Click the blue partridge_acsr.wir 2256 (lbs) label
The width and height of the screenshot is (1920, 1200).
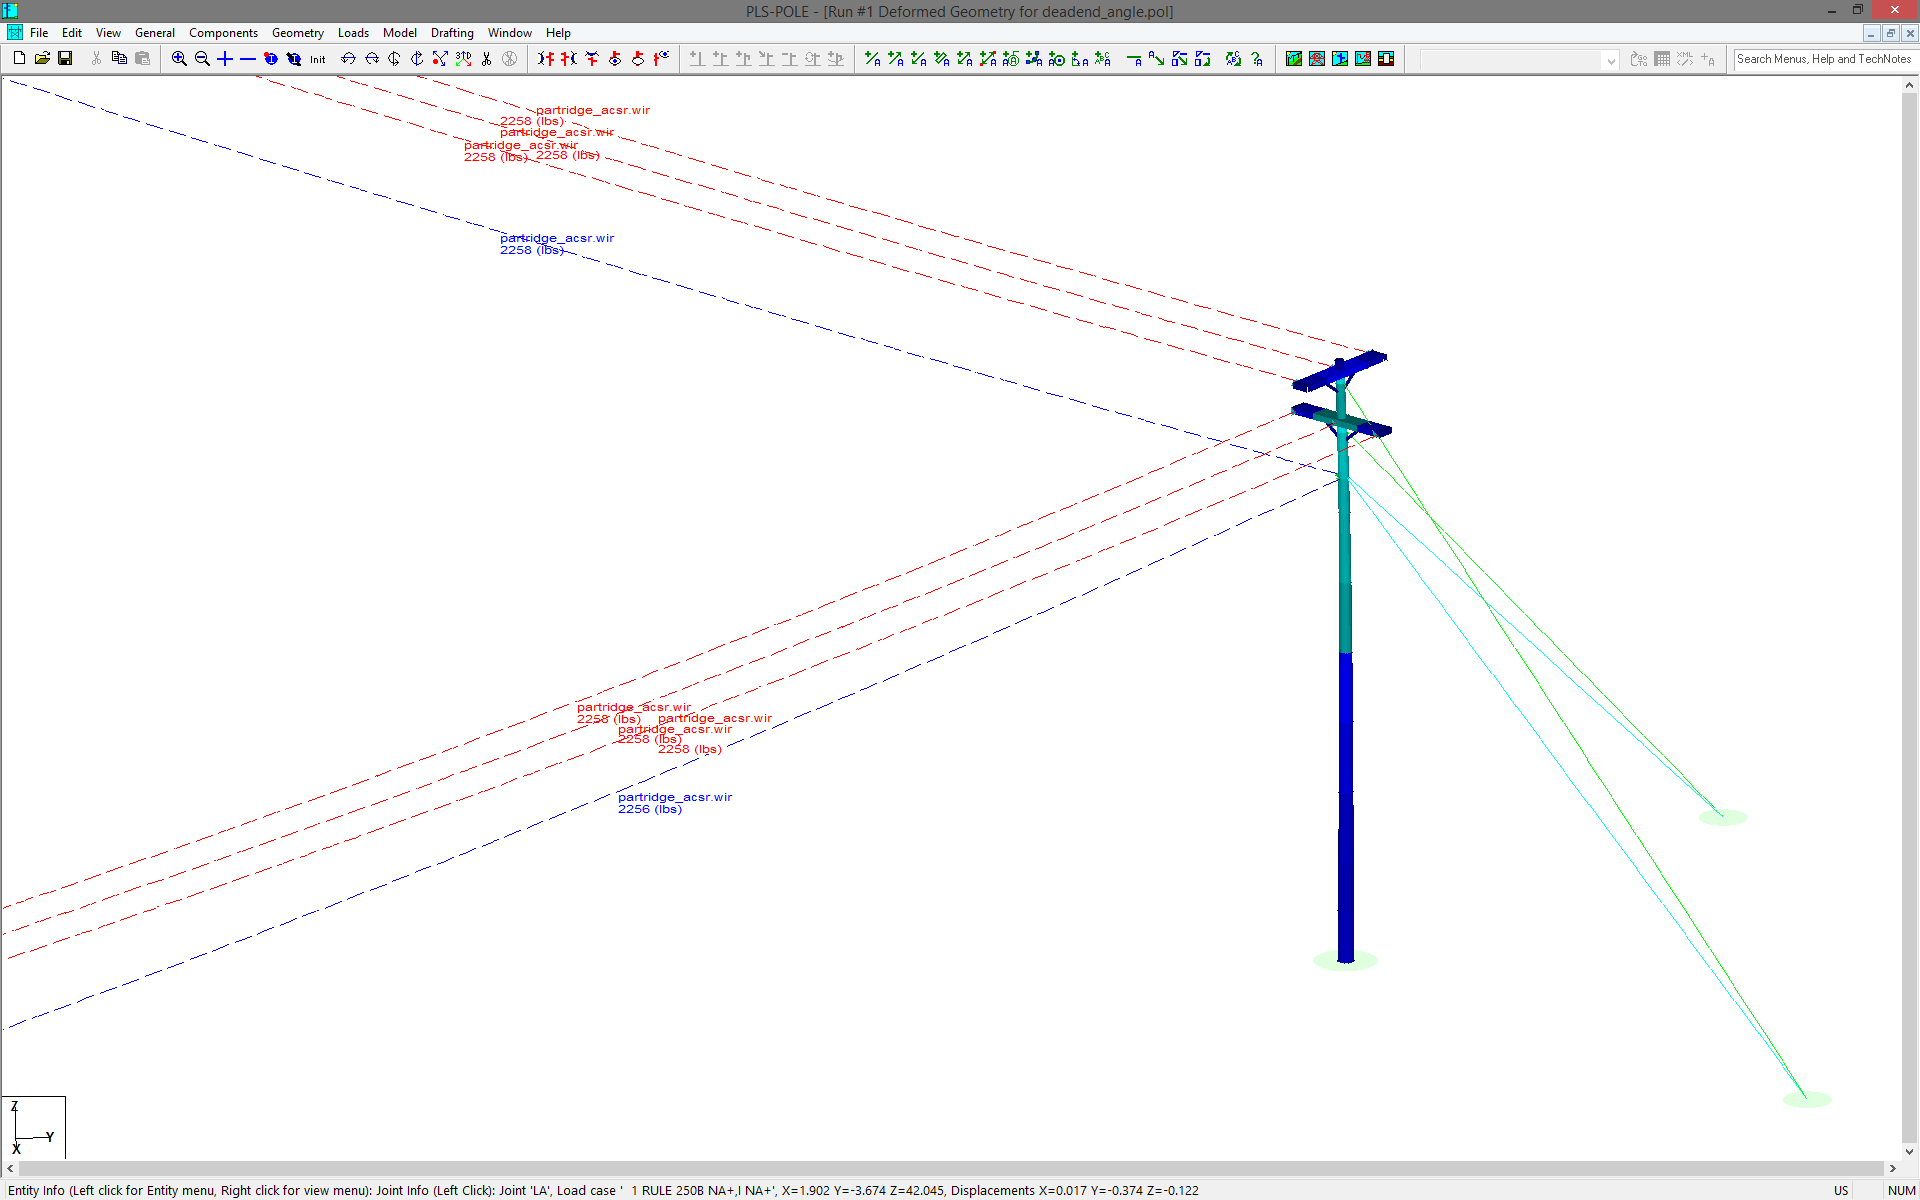[x=675, y=803]
